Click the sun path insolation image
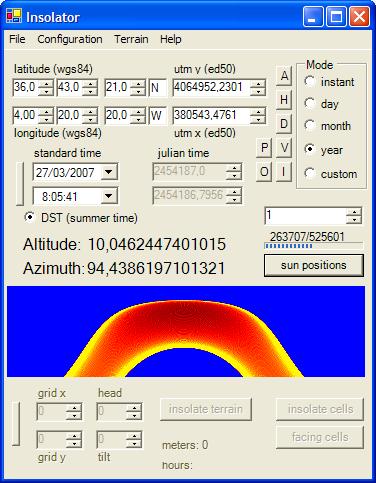Viewport: 376px width, 483px height. point(186,331)
